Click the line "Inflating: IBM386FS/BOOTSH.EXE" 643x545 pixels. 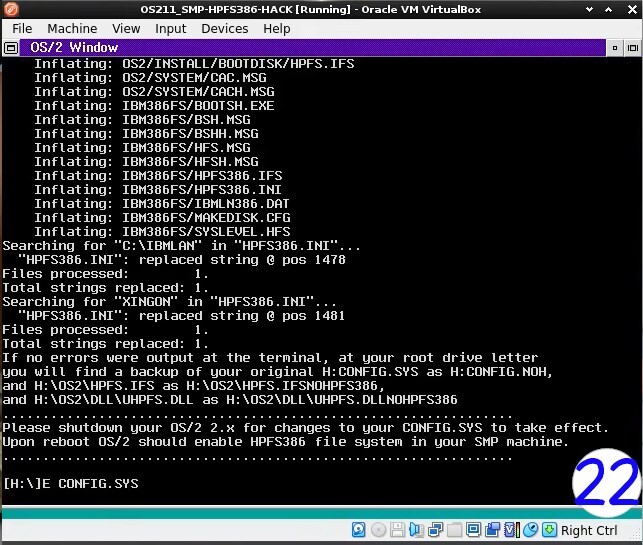(154, 105)
